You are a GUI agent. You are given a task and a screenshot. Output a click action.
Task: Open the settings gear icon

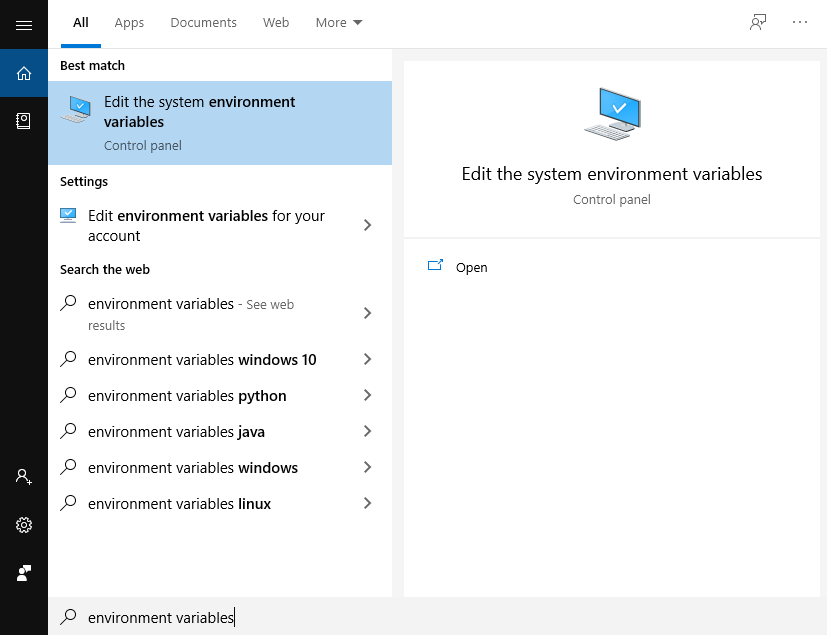[x=24, y=525]
